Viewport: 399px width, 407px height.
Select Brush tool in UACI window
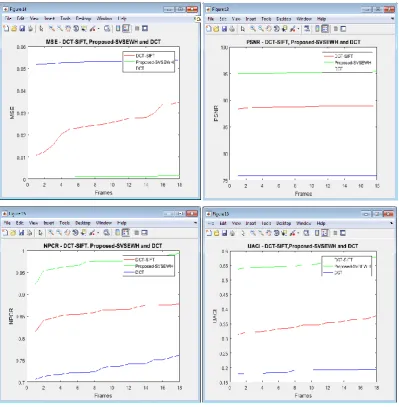(293, 233)
